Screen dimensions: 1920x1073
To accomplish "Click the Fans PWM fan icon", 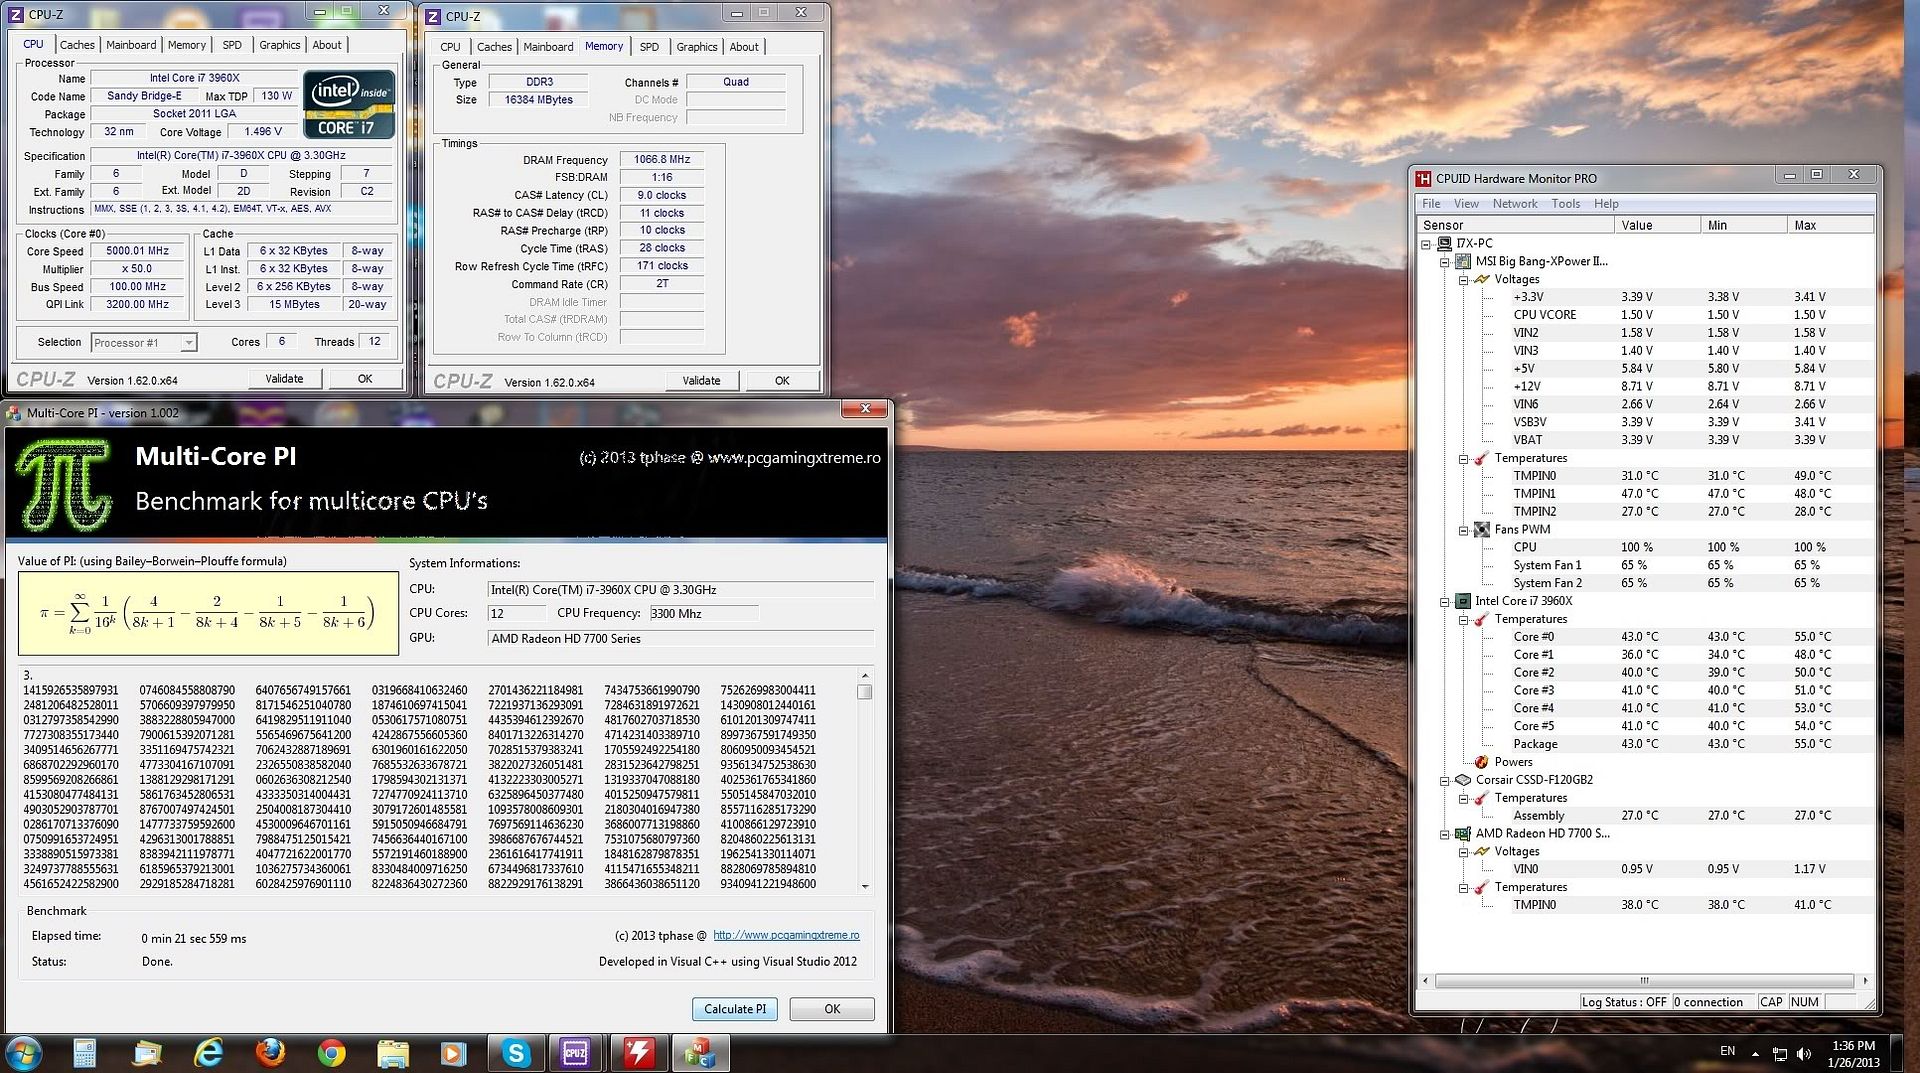I will pos(1481,530).
